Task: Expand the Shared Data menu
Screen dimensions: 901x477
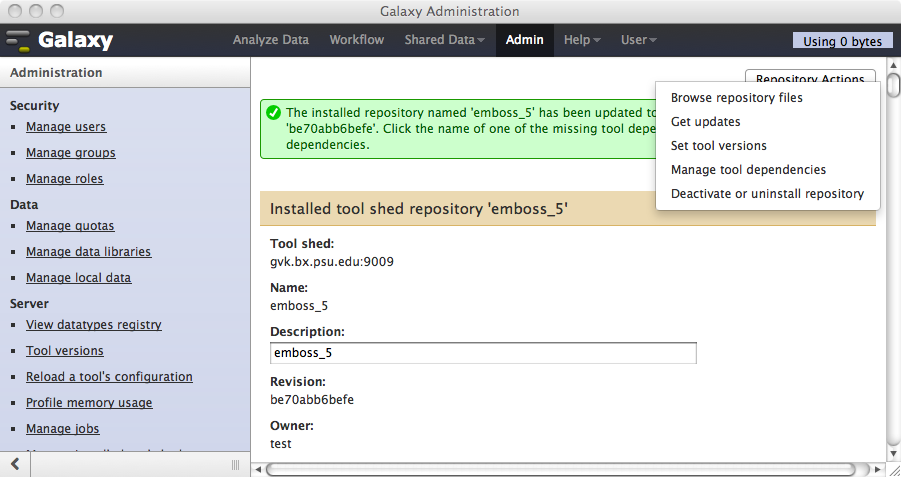Action: [444, 40]
